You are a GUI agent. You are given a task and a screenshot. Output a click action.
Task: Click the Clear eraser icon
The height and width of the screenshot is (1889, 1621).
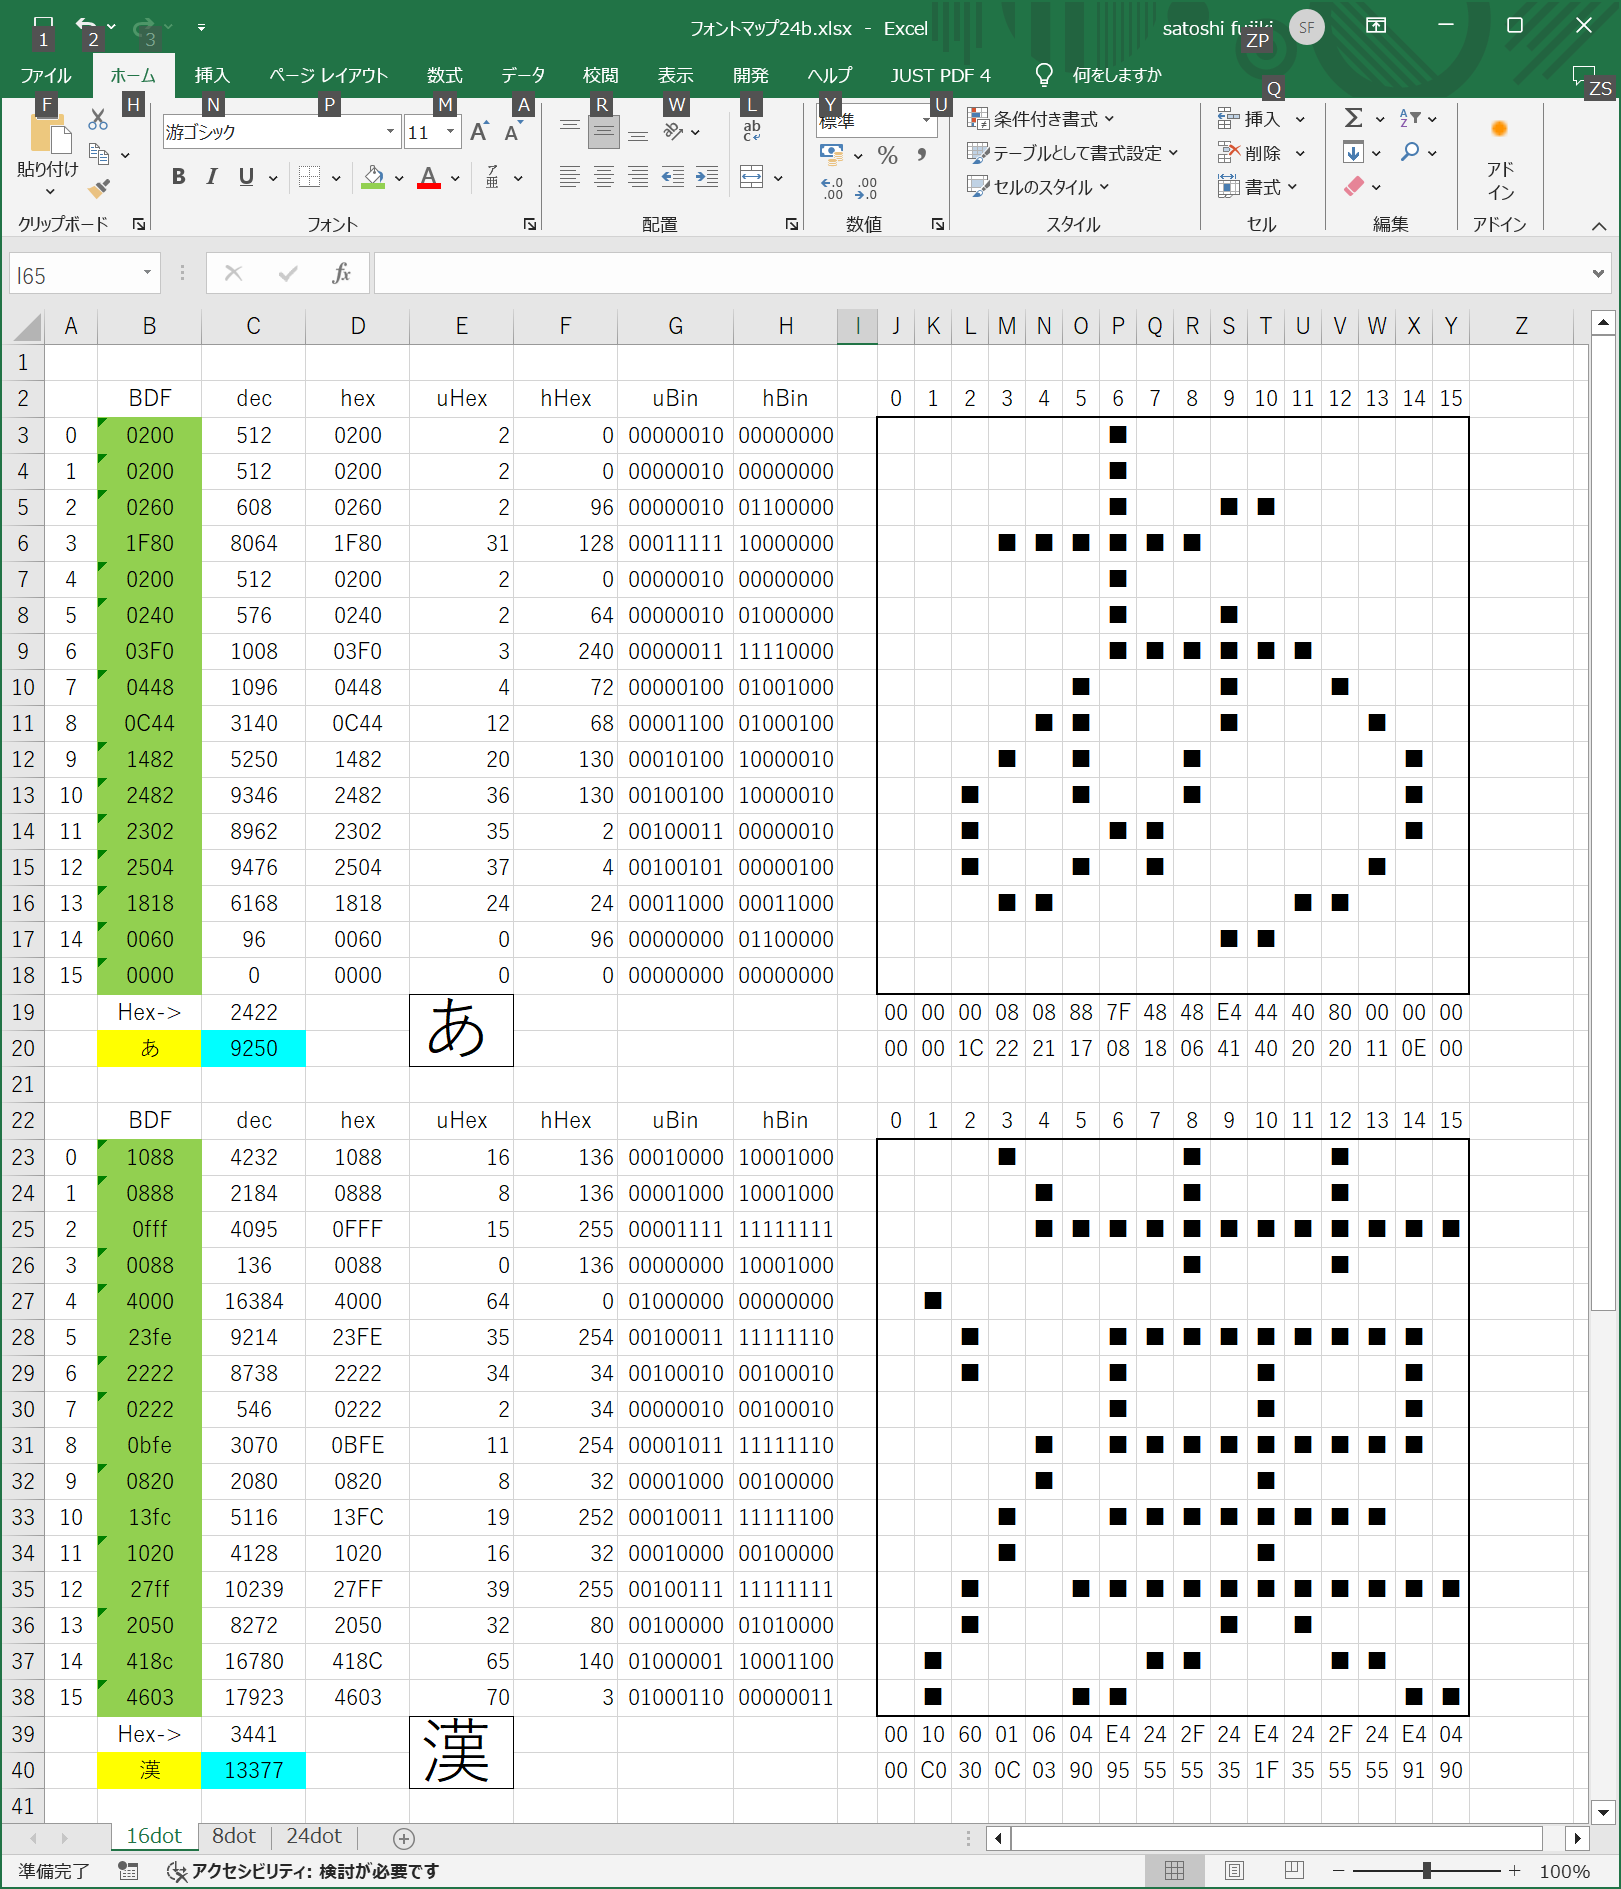coord(1354,186)
